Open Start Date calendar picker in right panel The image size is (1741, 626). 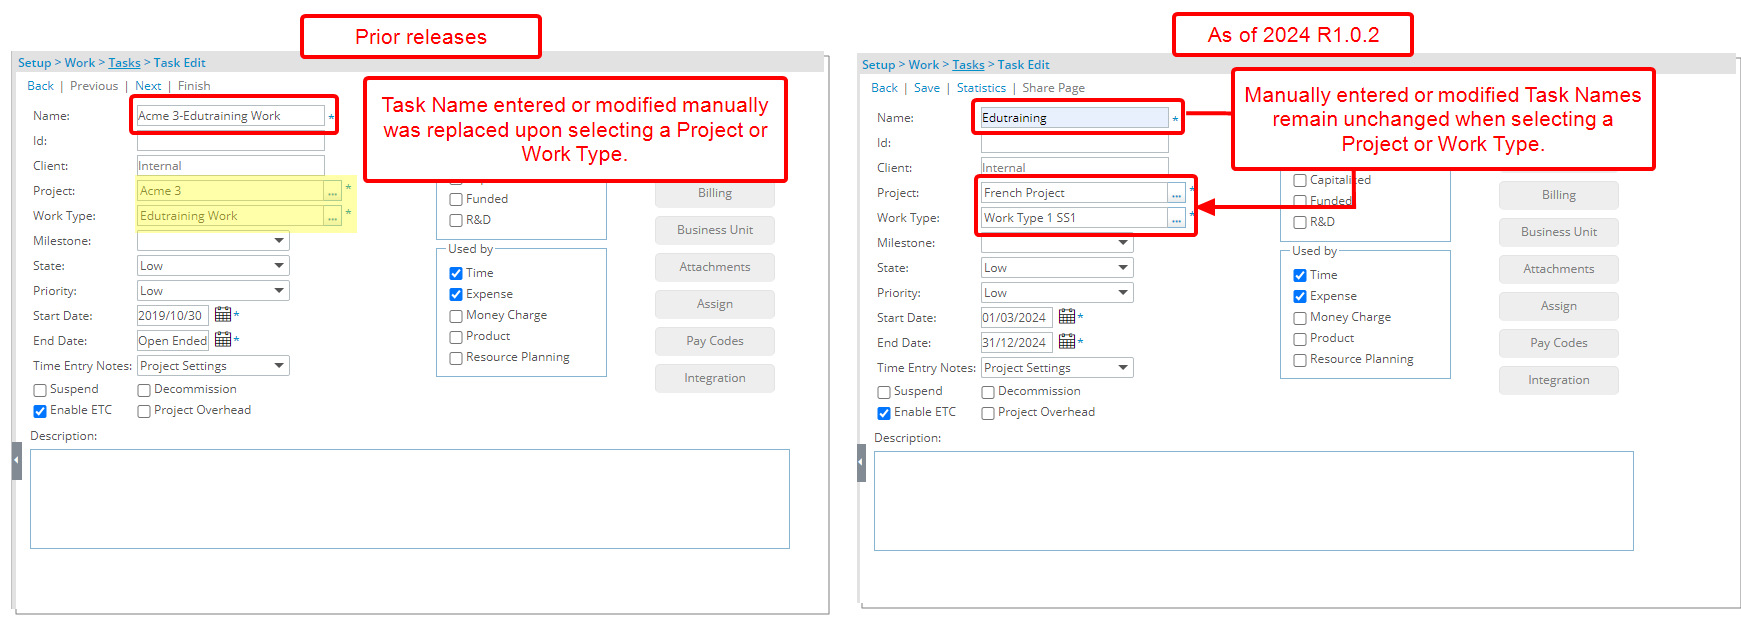[x=1067, y=317]
